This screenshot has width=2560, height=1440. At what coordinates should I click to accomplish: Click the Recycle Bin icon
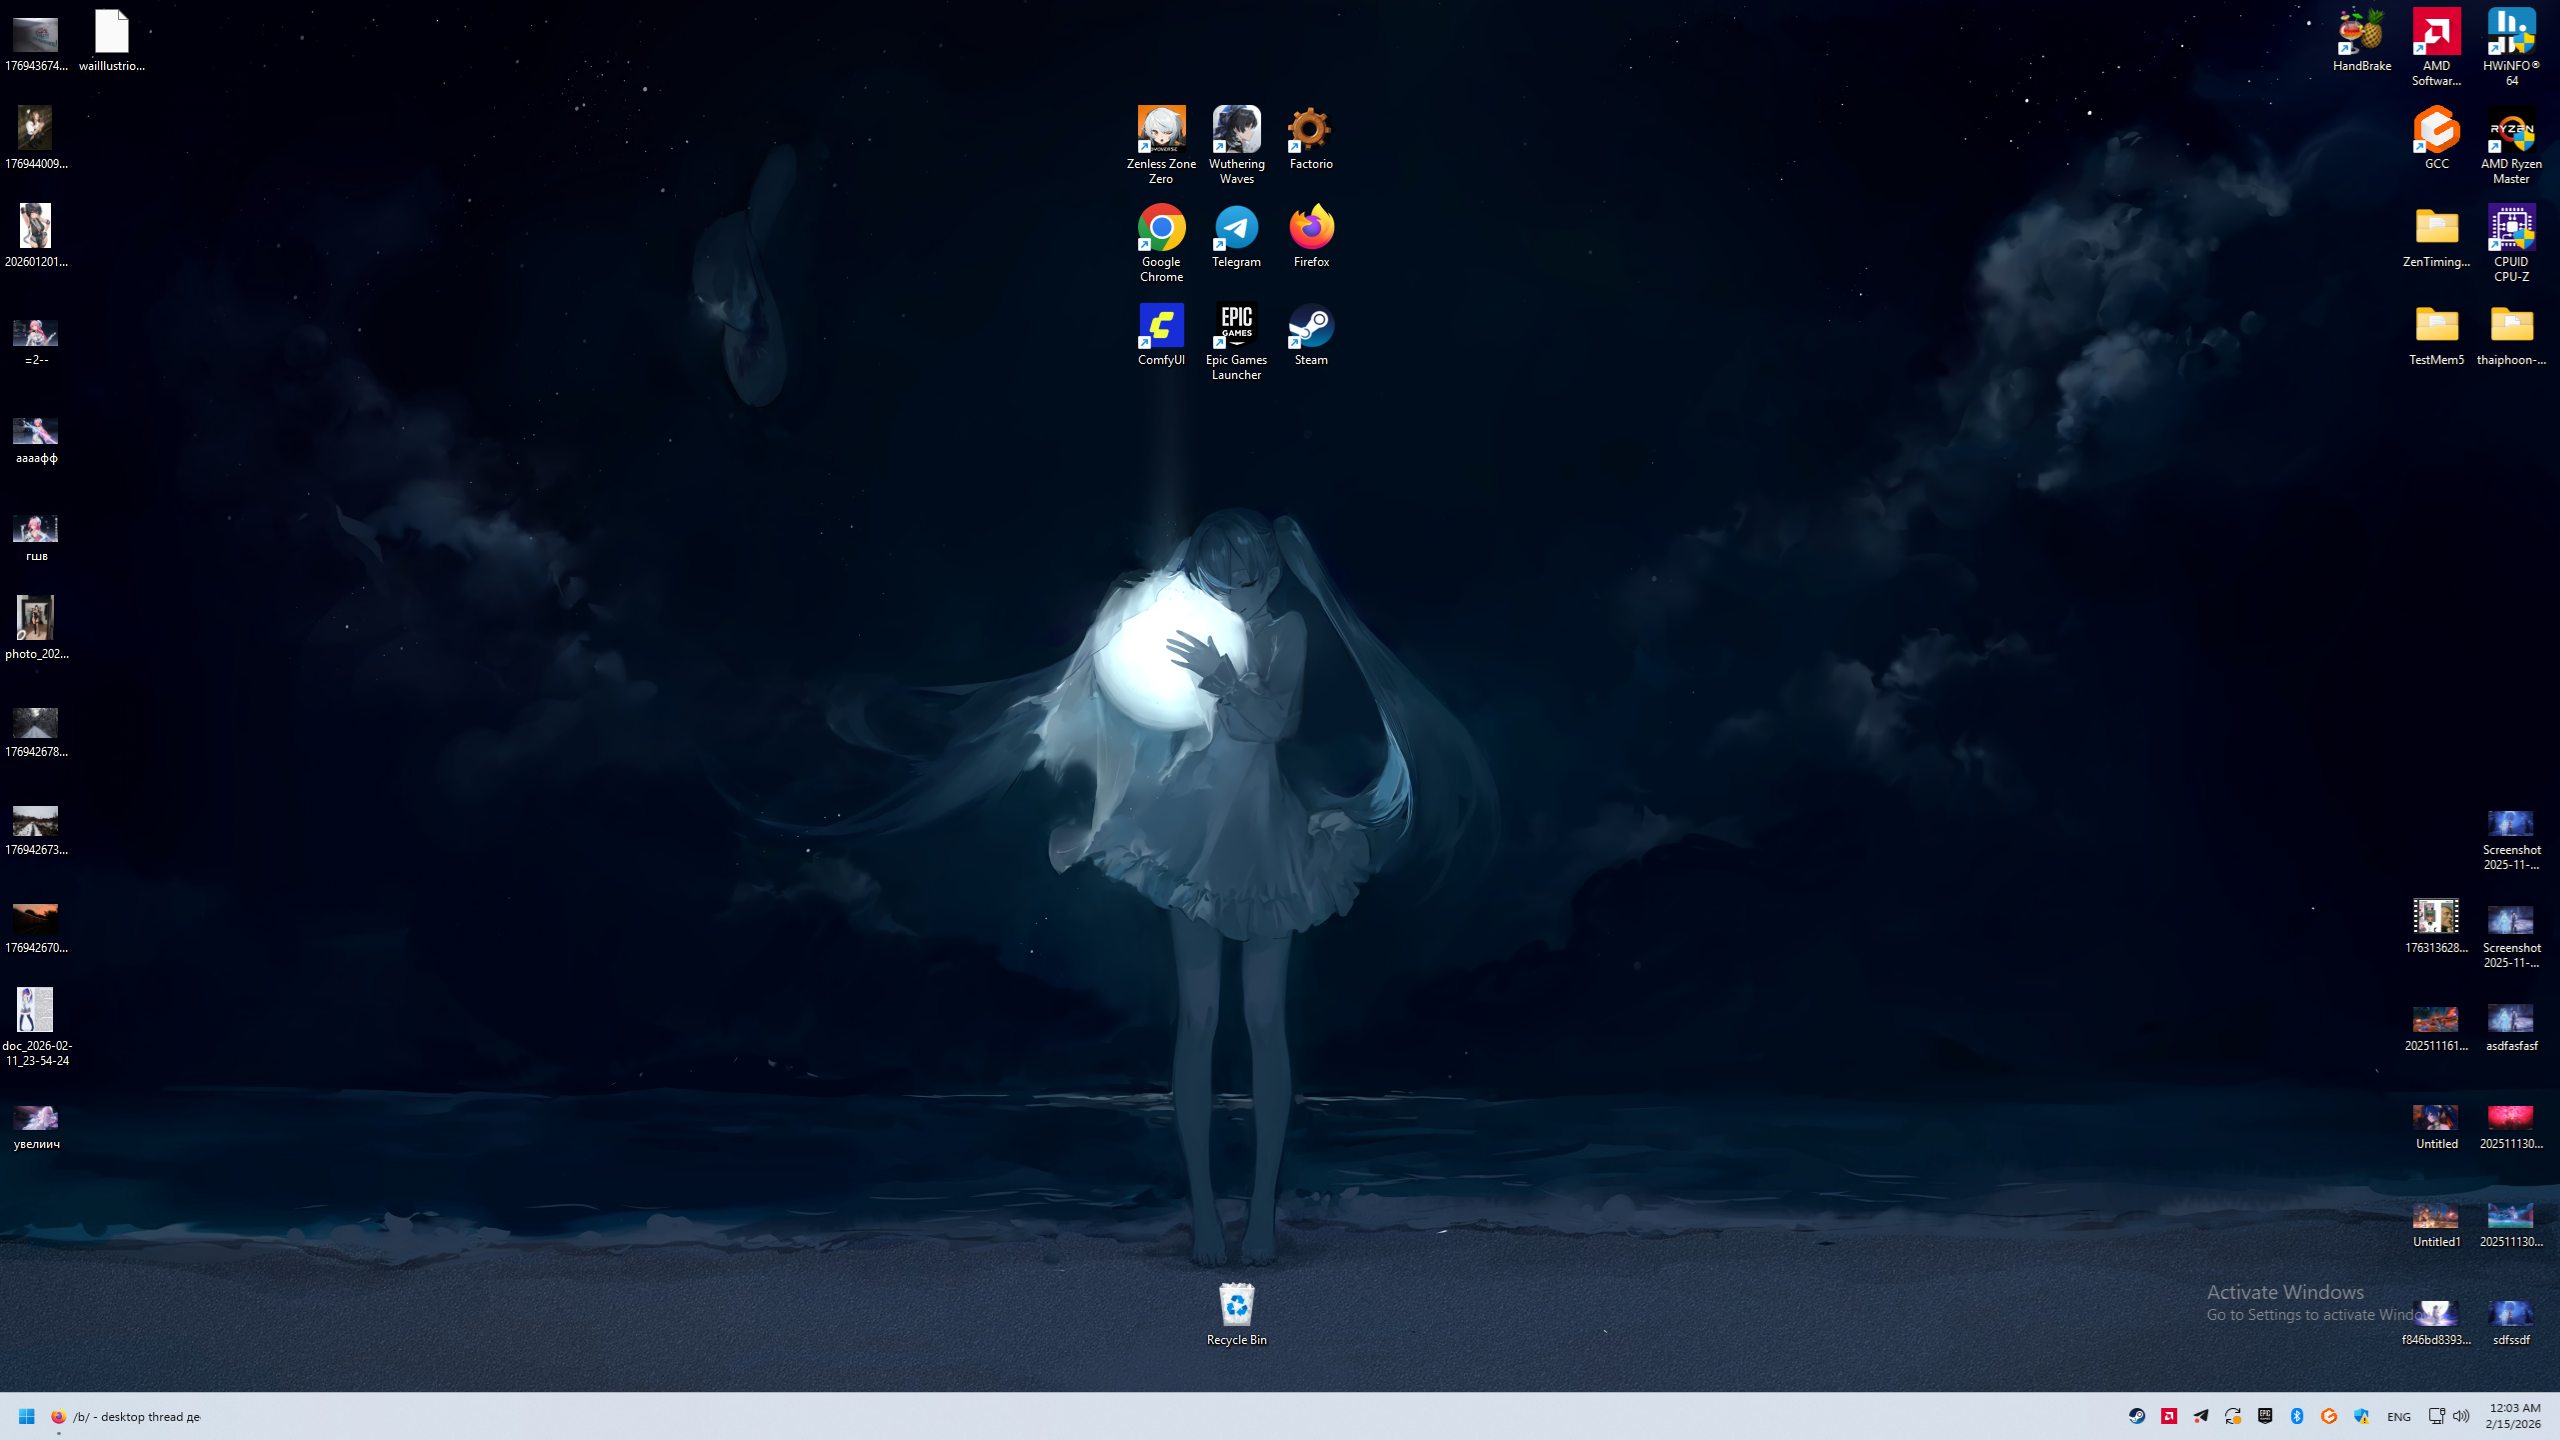point(1236,1305)
